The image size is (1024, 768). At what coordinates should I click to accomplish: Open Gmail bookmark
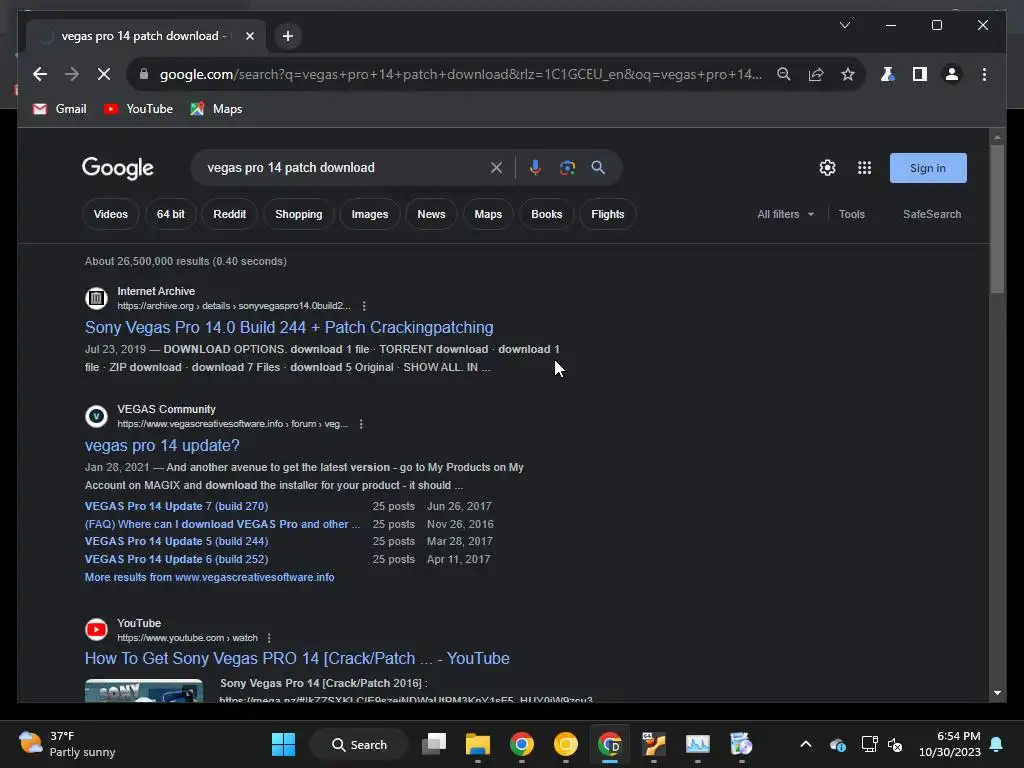pyautogui.click(x=59, y=109)
